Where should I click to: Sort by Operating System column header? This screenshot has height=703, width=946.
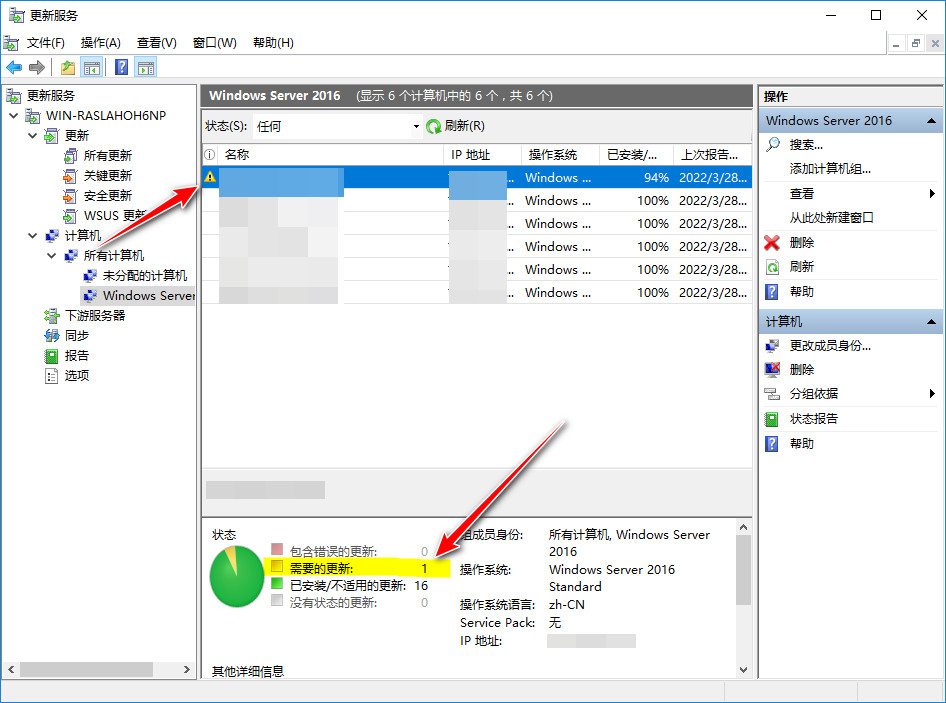pos(560,154)
